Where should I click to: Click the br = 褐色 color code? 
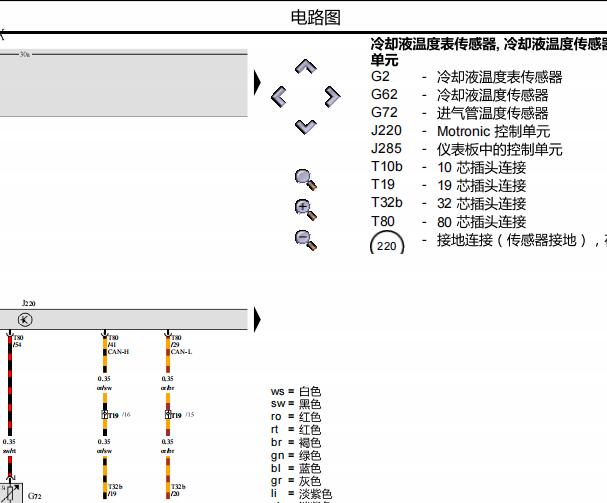296,443
